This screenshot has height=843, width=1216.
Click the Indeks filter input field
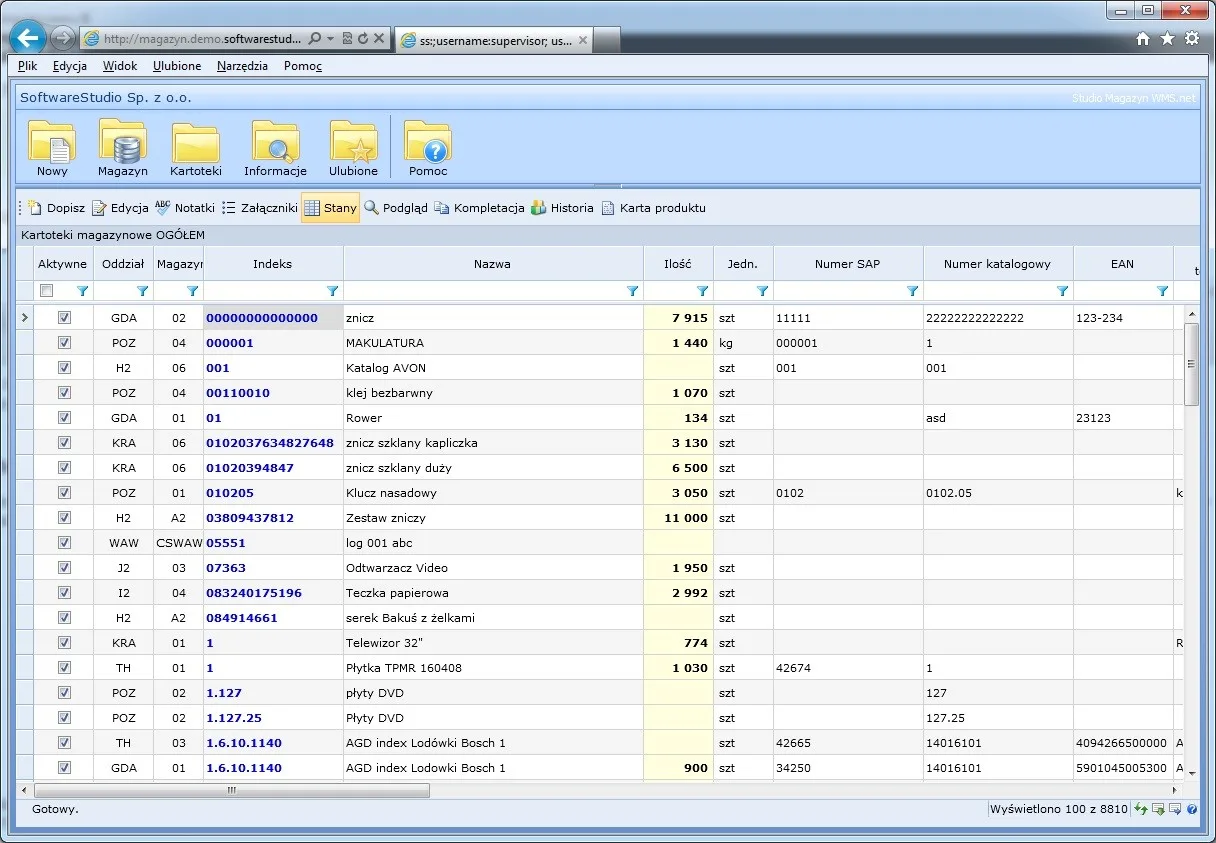point(265,291)
